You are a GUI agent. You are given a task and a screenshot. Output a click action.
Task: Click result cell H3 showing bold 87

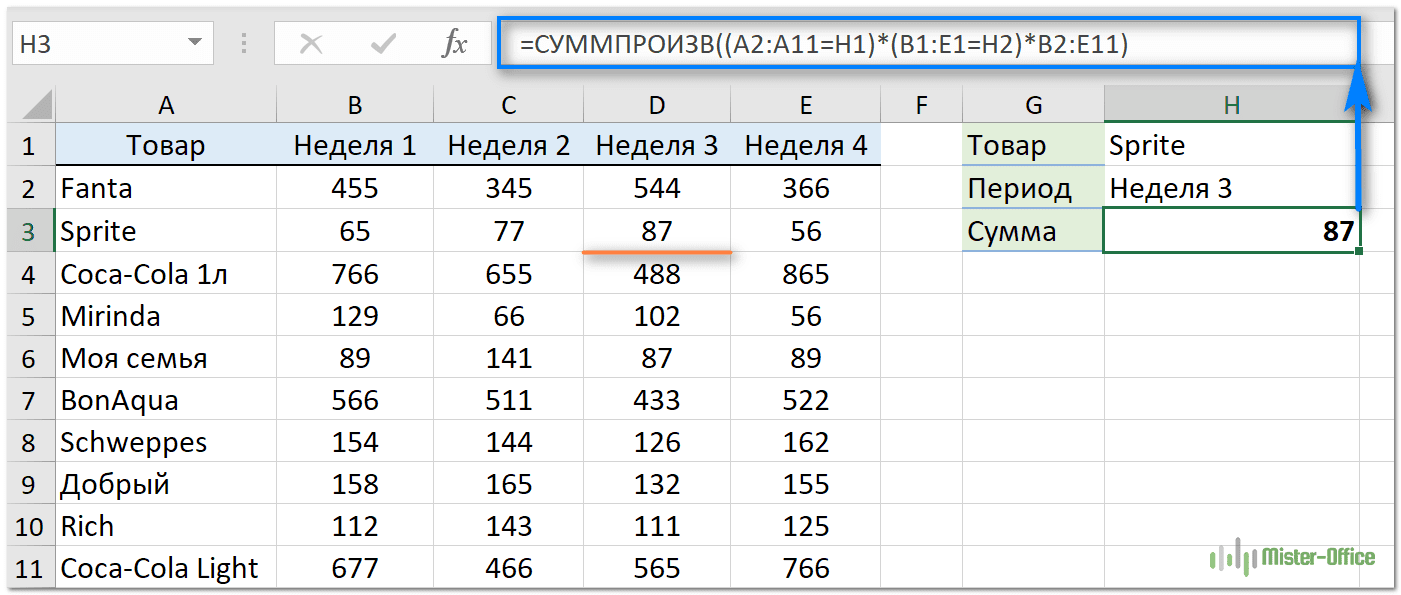coord(1232,231)
